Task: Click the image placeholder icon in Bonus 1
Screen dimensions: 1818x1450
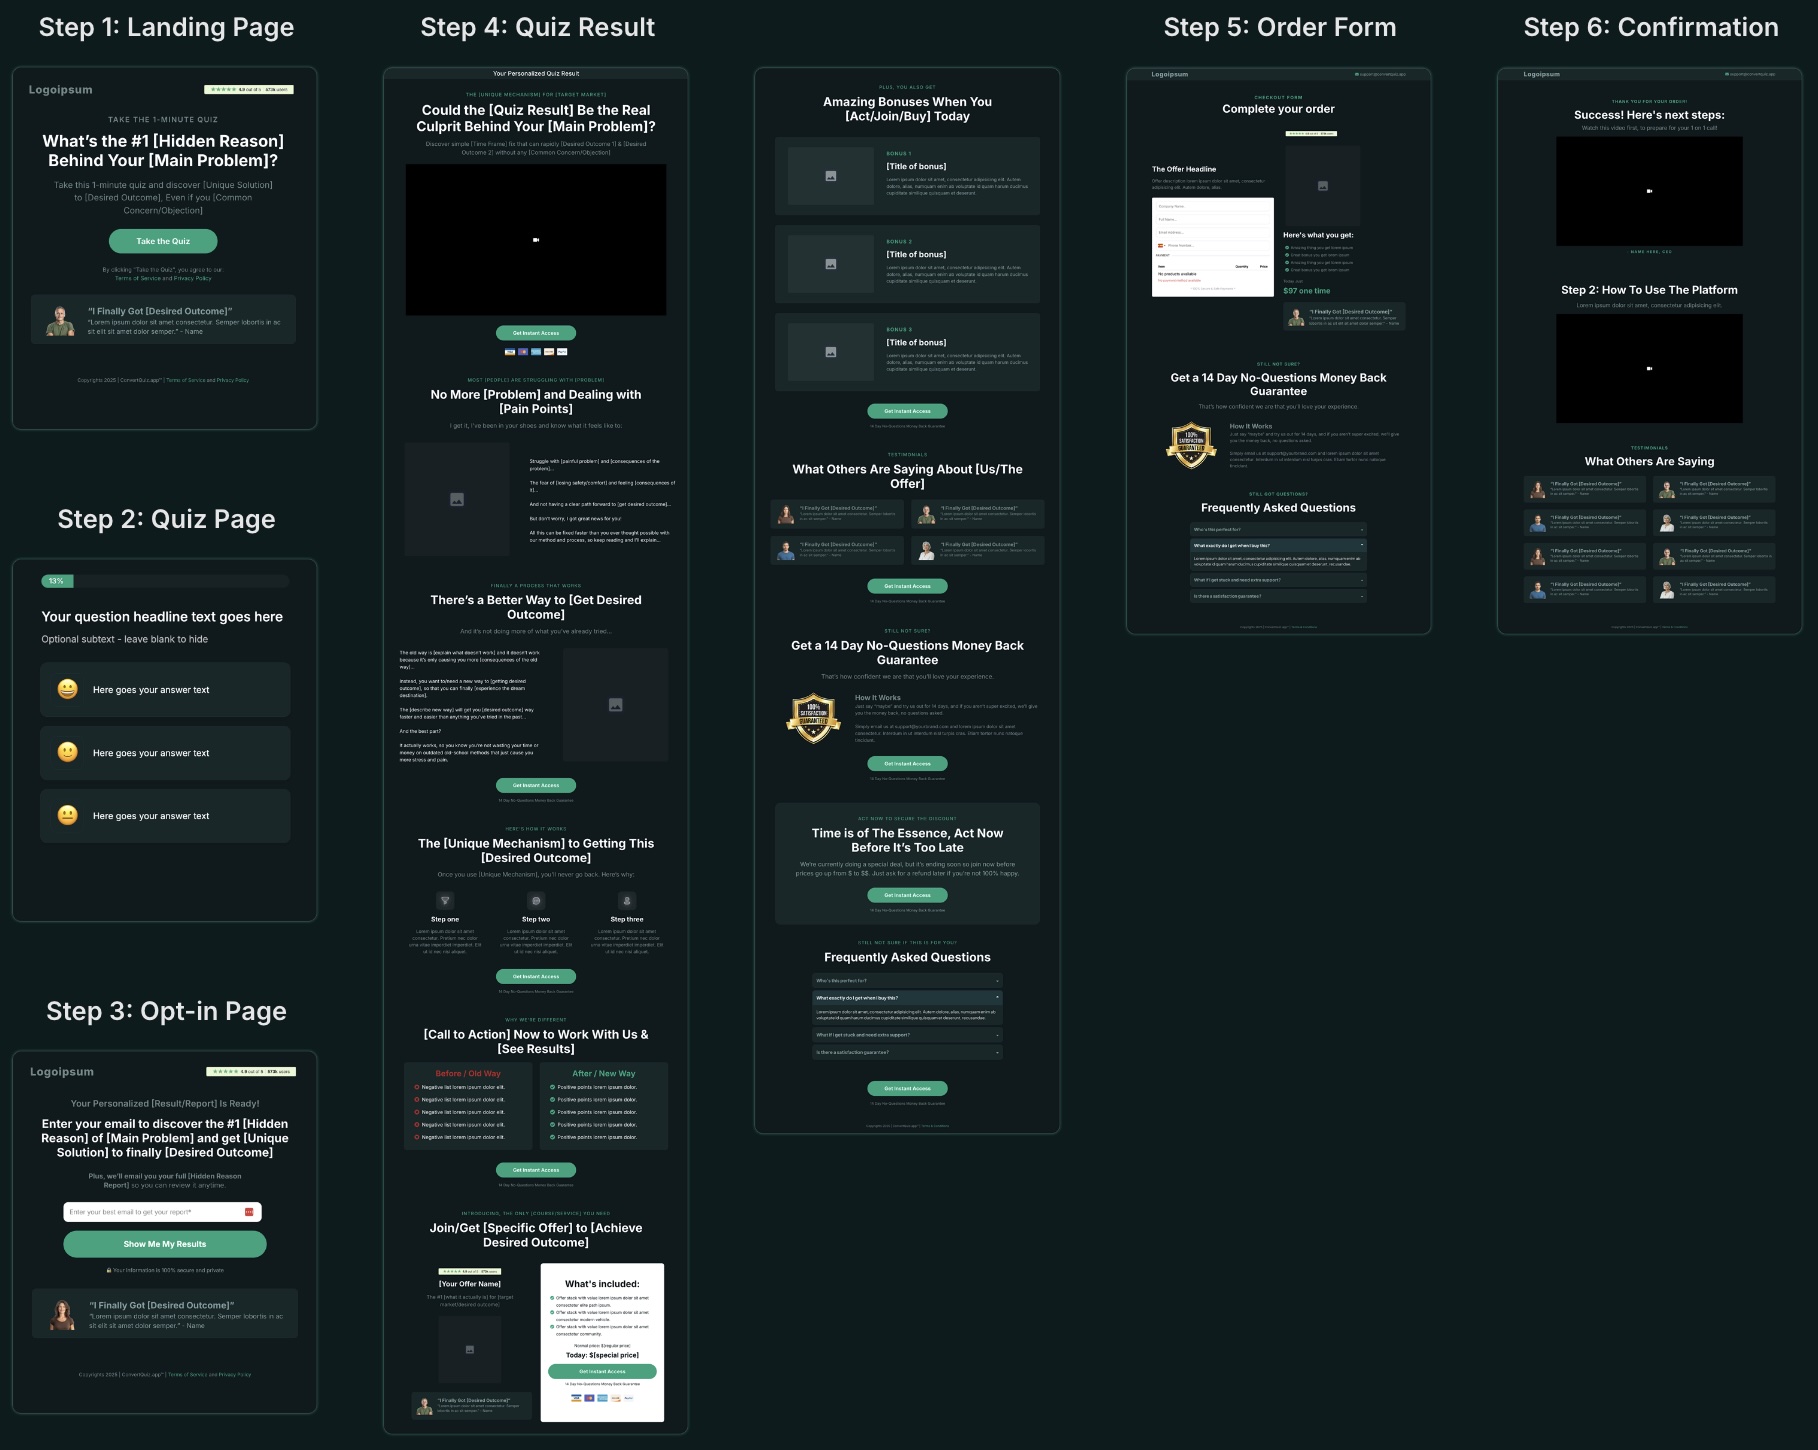Action: tap(830, 176)
